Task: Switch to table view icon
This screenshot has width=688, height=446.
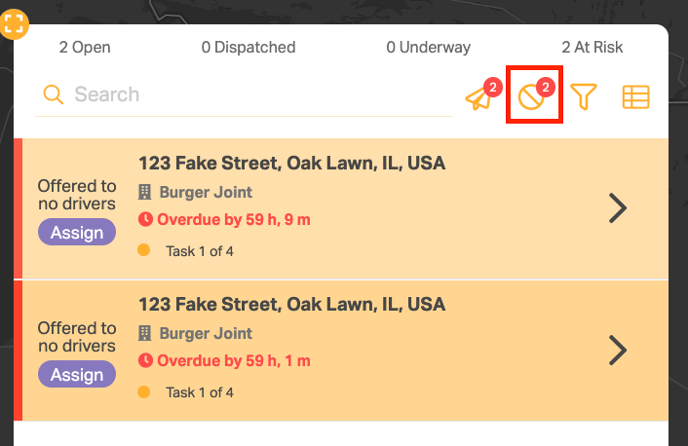Action: [x=636, y=97]
